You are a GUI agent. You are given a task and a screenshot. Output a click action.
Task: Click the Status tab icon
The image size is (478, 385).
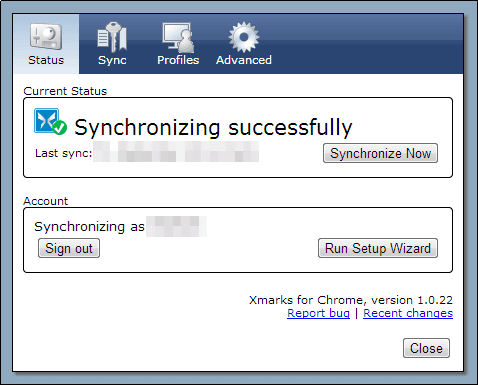[x=46, y=36]
